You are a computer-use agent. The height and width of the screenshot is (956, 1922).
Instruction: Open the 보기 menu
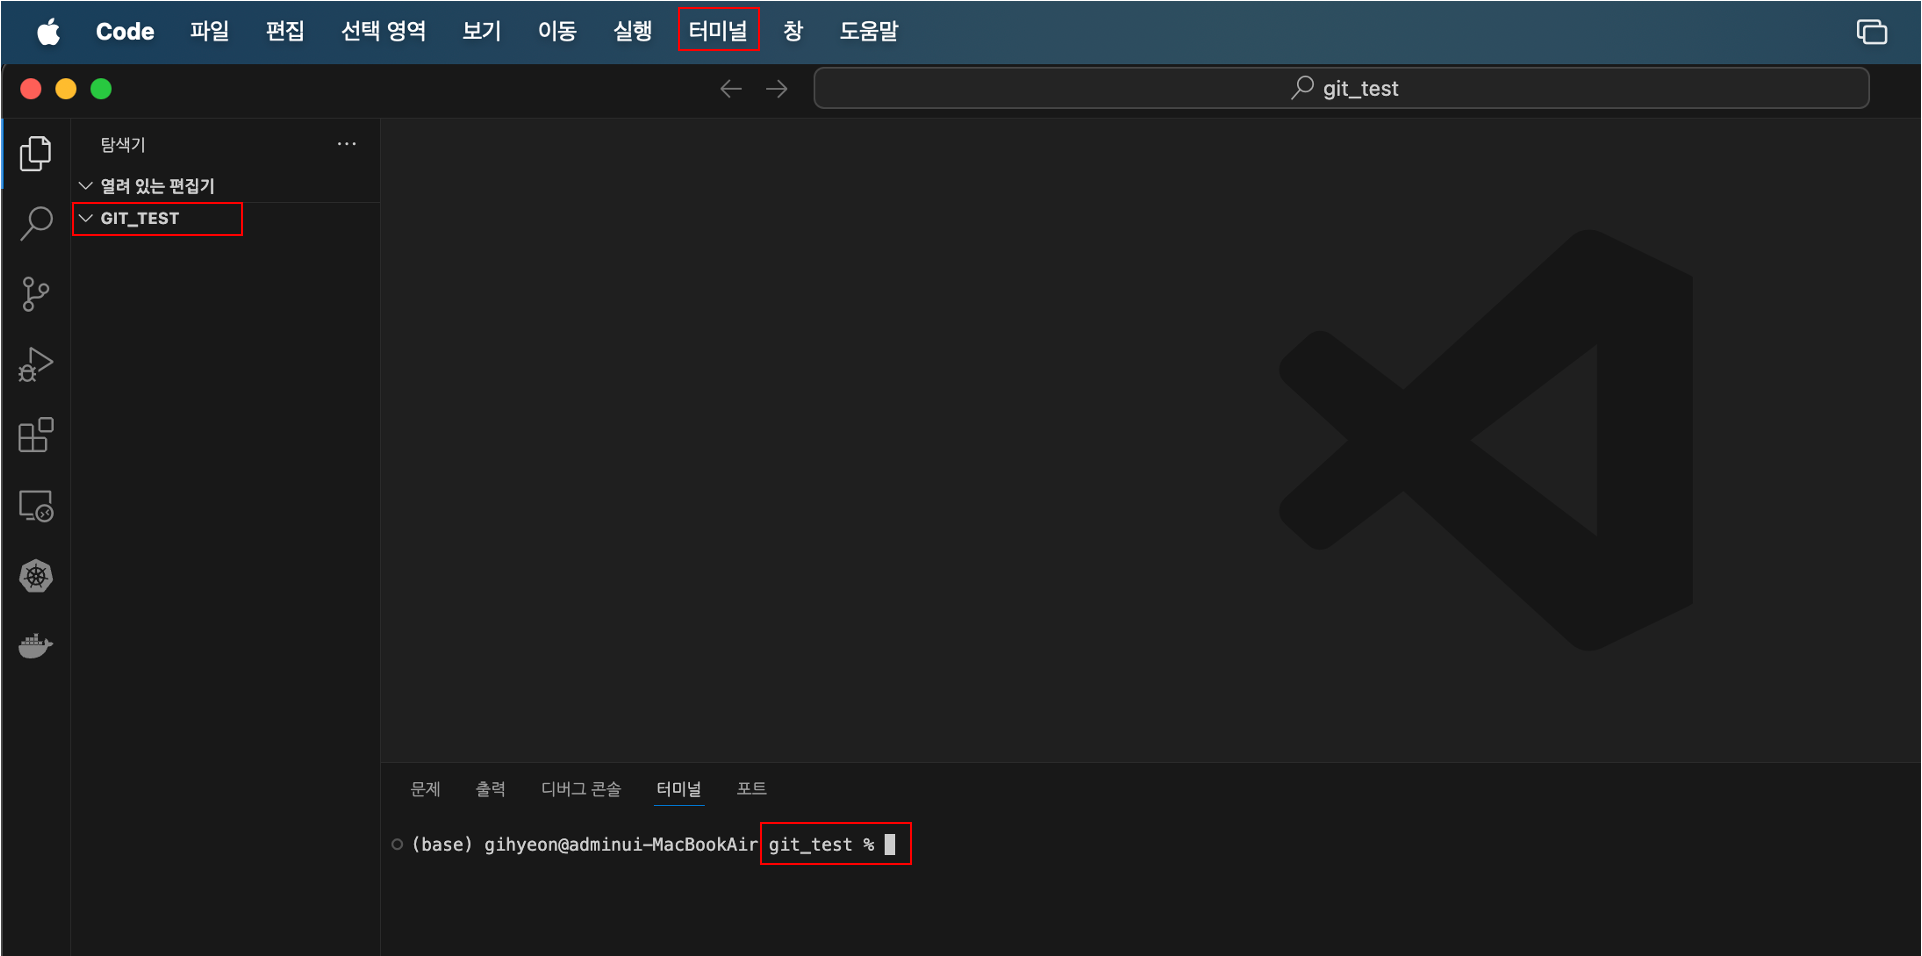point(482,32)
